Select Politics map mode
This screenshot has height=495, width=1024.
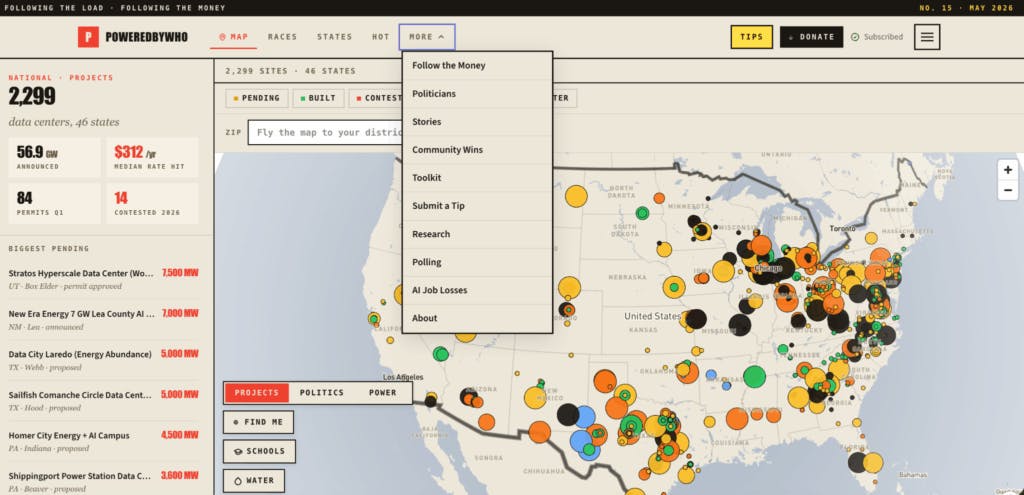[x=322, y=393]
